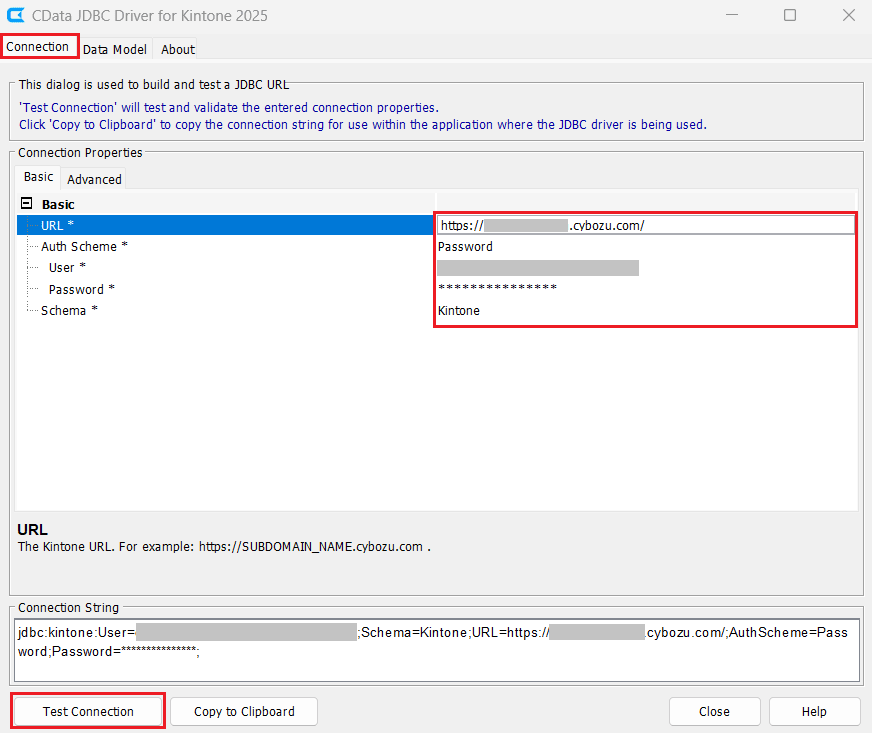Switch to the Data Model tab
Image resolution: width=872 pixels, height=733 pixels.
point(114,48)
